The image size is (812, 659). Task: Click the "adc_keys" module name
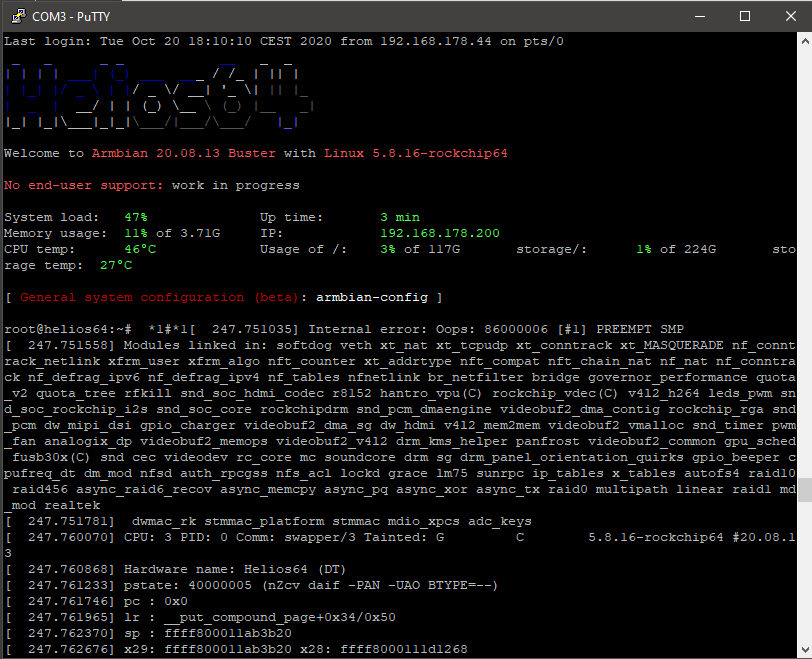click(x=500, y=522)
